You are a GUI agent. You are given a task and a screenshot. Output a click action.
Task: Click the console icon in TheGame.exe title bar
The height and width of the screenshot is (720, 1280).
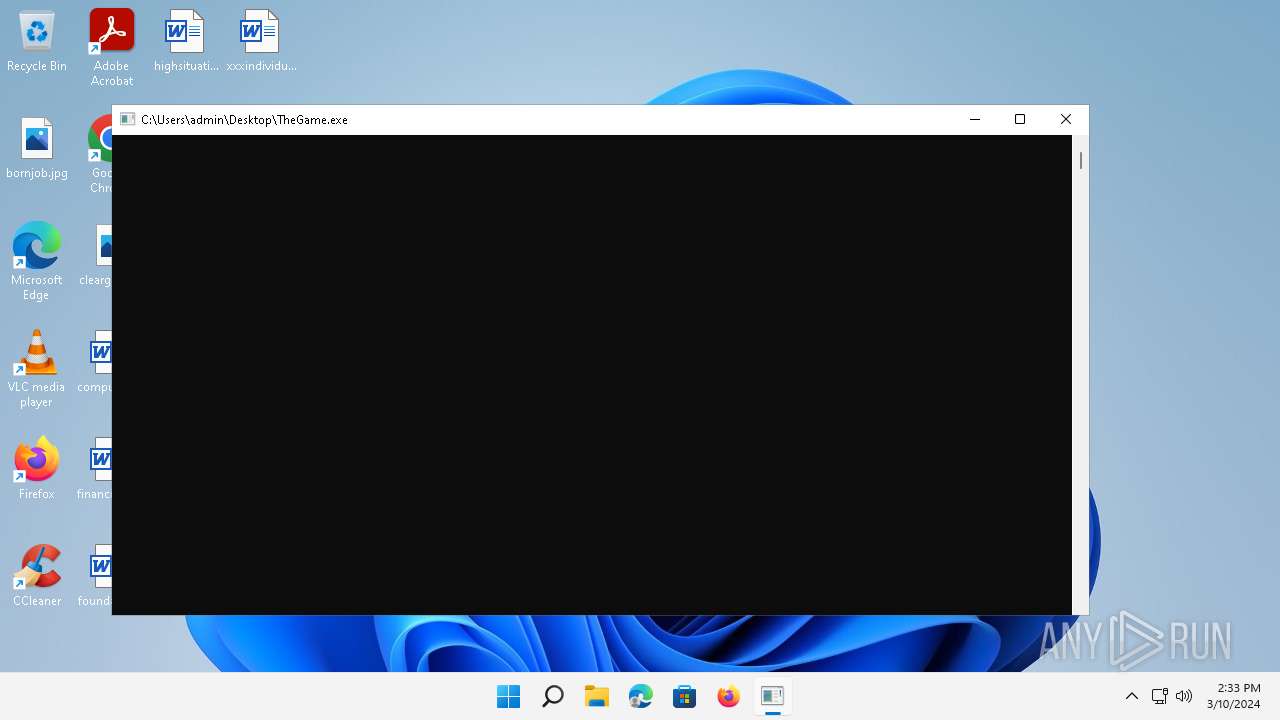127,119
